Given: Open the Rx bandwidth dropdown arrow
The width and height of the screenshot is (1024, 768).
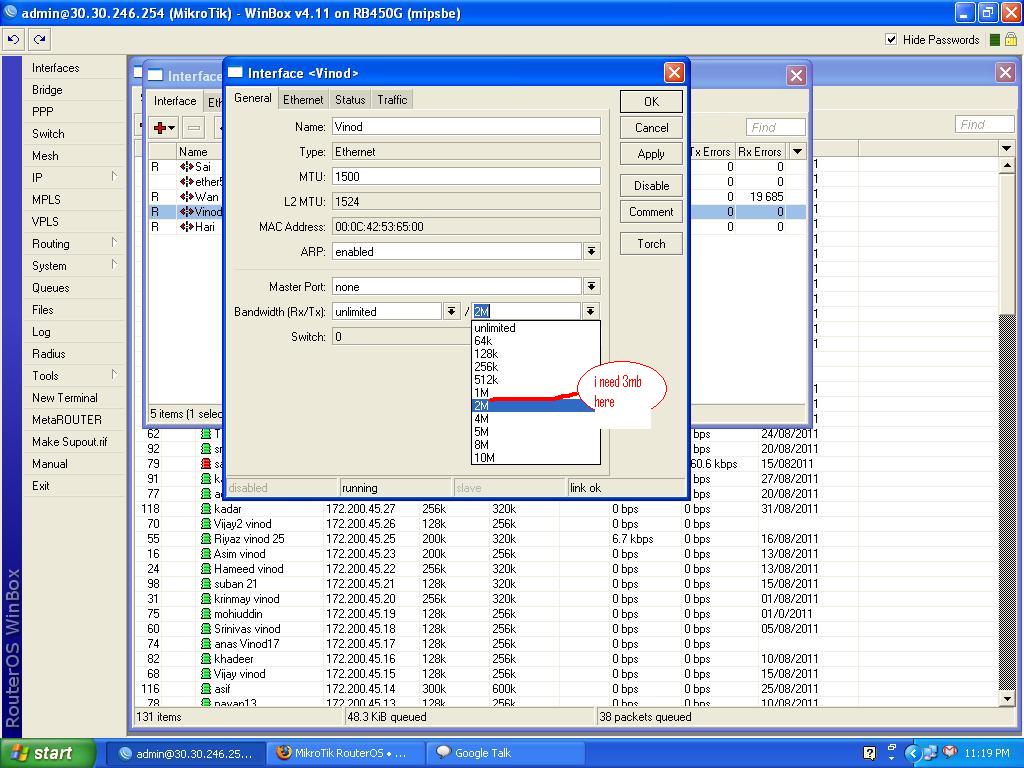Looking at the screenshot, I should pyautogui.click(x=451, y=312).
